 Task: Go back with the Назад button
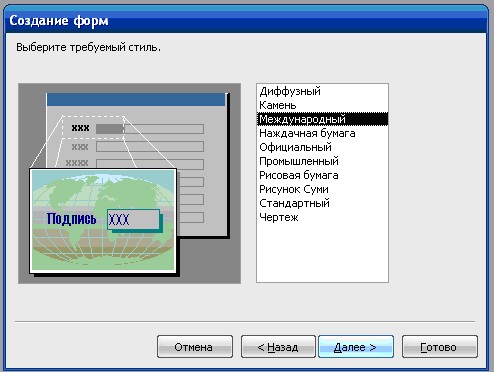tap(278, 347)
